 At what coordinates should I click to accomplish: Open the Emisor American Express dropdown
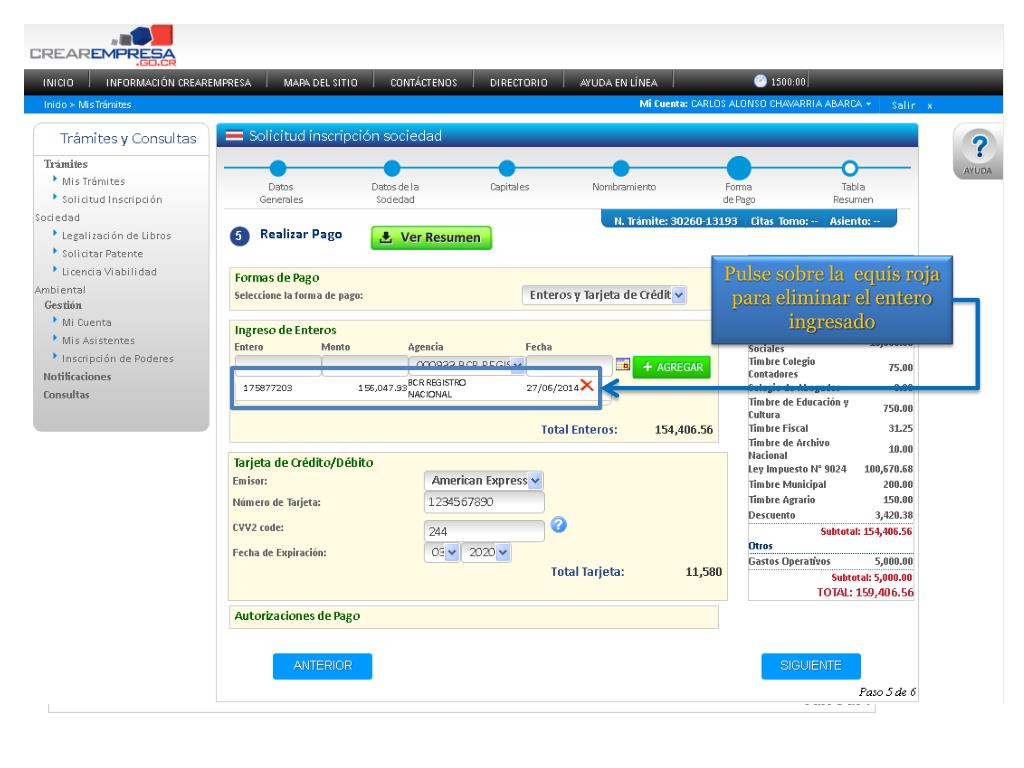point(483,481)
